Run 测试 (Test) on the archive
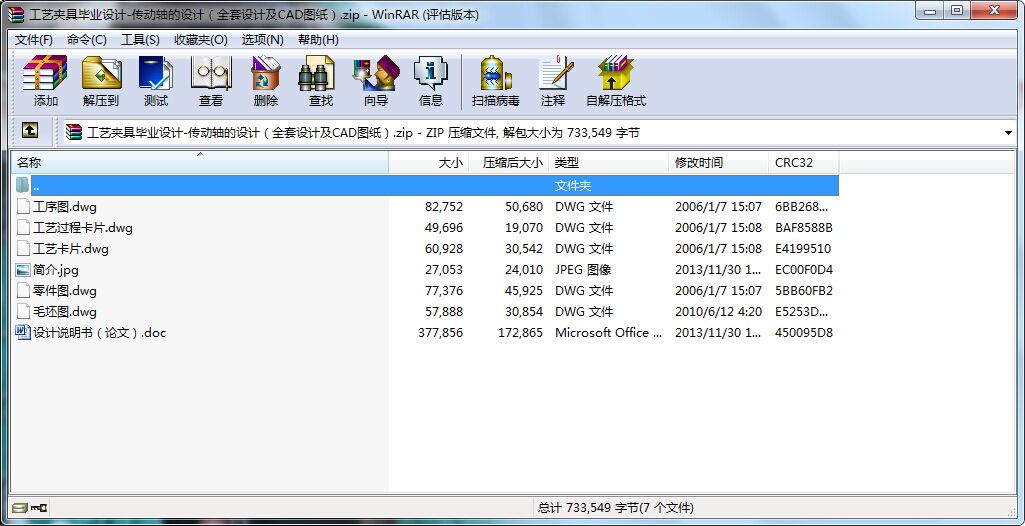Screen dimensions: 1025x526 (x=156, y=73)
